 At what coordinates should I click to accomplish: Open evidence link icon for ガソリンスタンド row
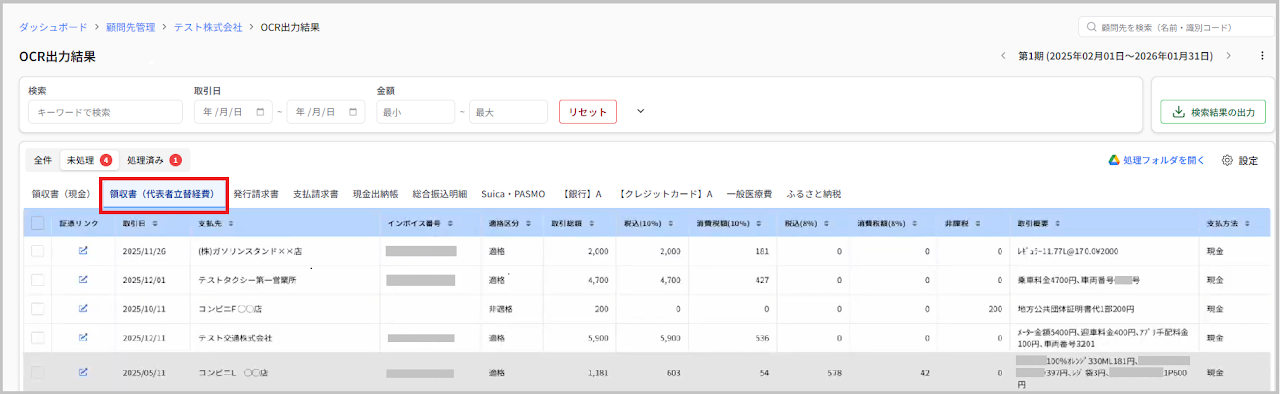83,251
